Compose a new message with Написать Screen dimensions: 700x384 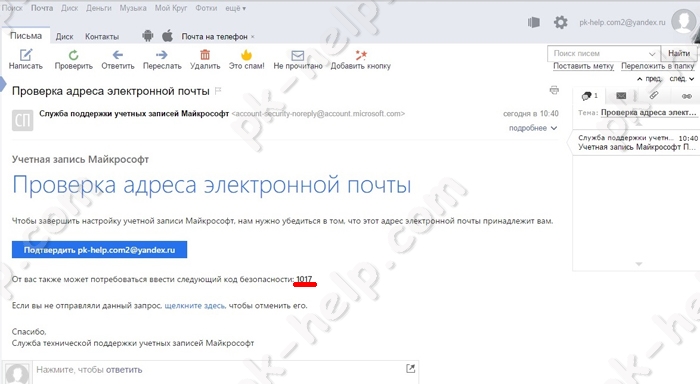point(25,59)
